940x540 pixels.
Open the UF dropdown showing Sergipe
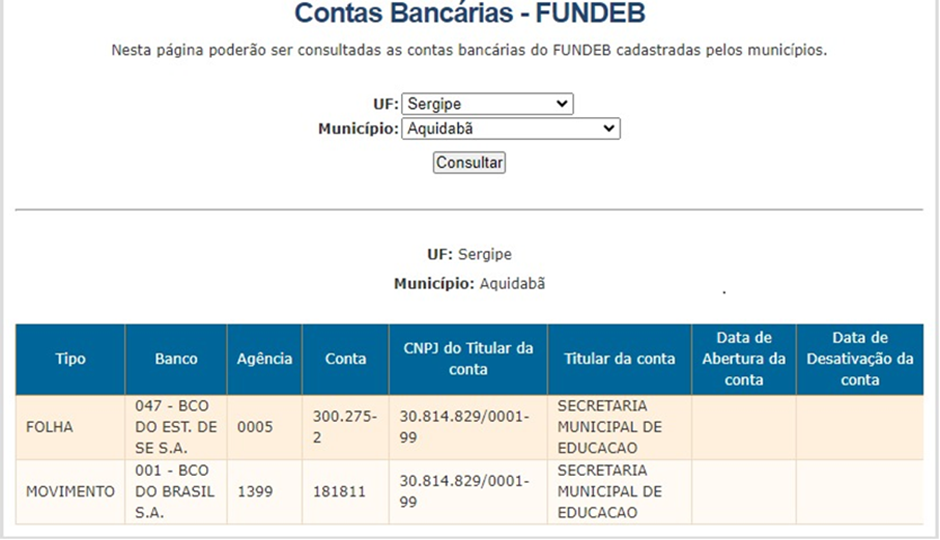point(487,104)
